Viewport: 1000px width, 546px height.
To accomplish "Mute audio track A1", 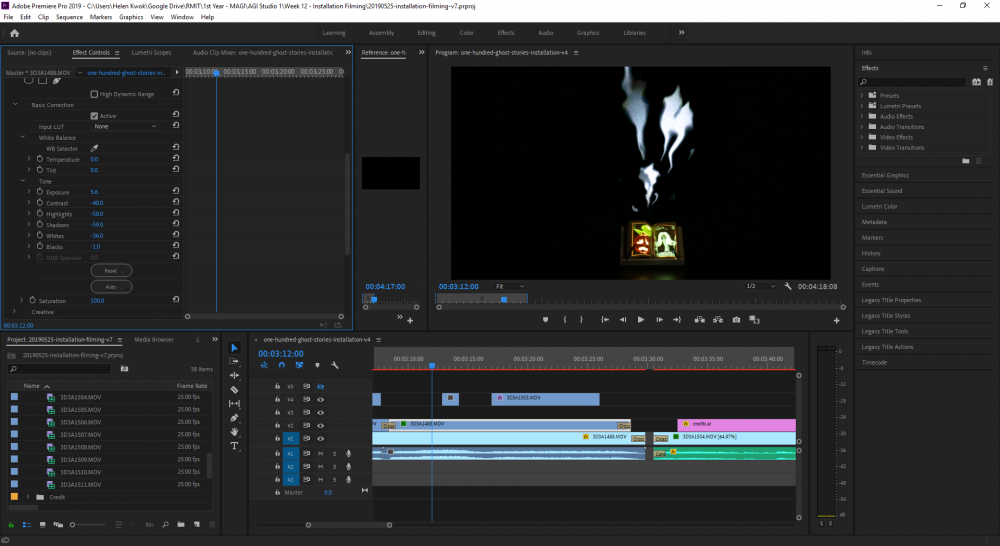I will [x=320, y=454].
